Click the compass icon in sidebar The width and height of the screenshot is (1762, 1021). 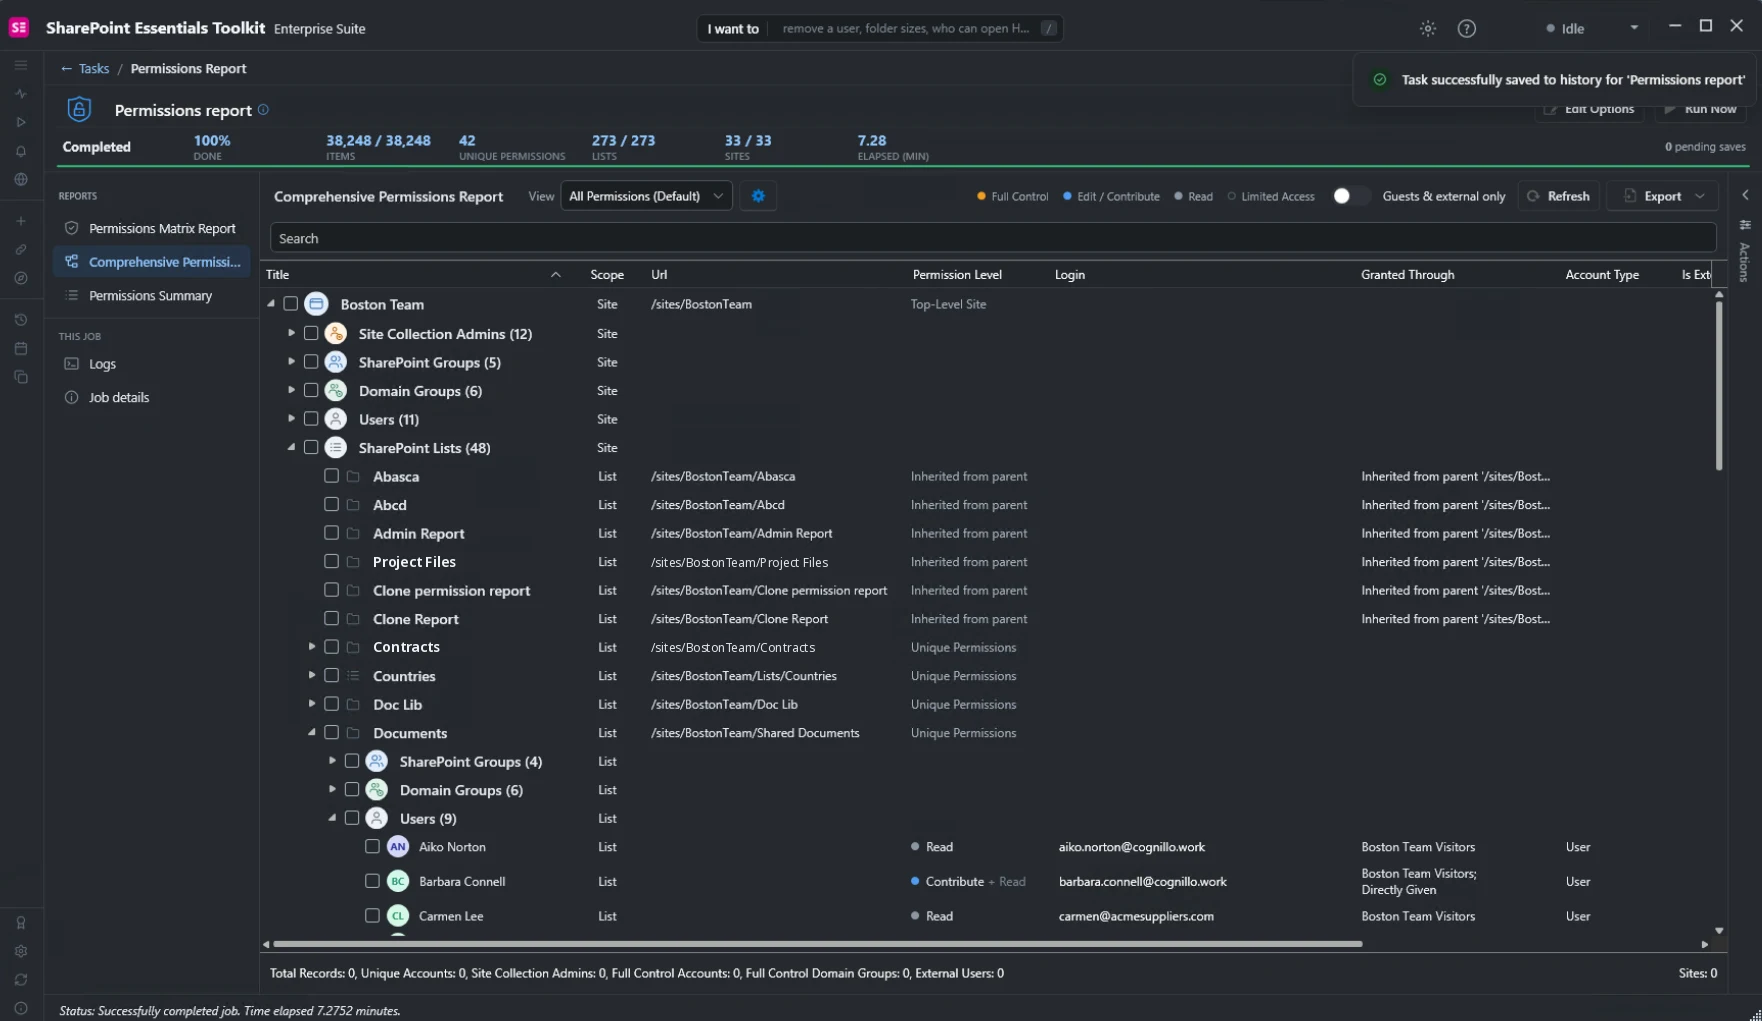(21, 278)
